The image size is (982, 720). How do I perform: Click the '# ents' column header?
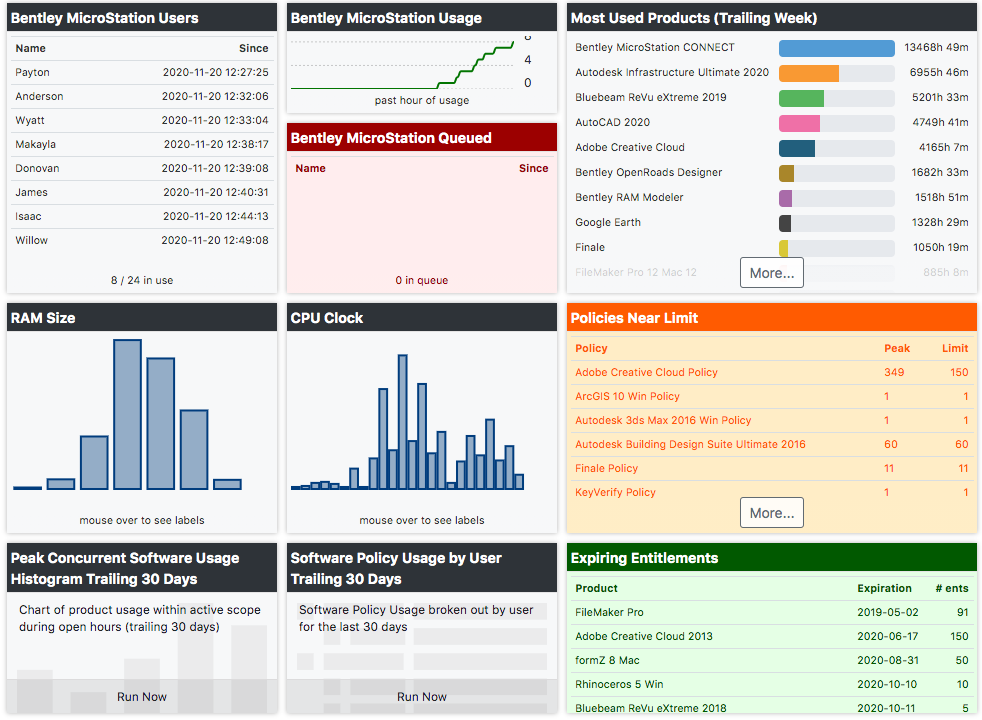(x=952, y=589)
